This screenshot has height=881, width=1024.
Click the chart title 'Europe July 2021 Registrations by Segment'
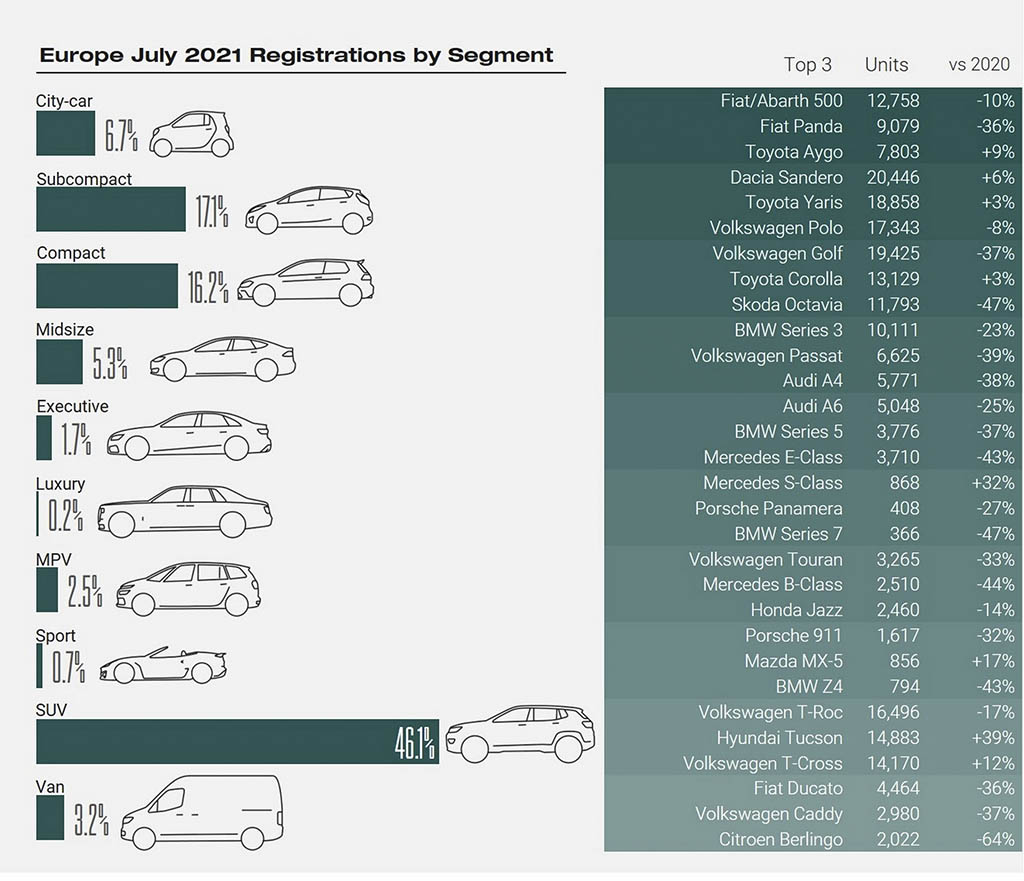(x=296, y=55)
